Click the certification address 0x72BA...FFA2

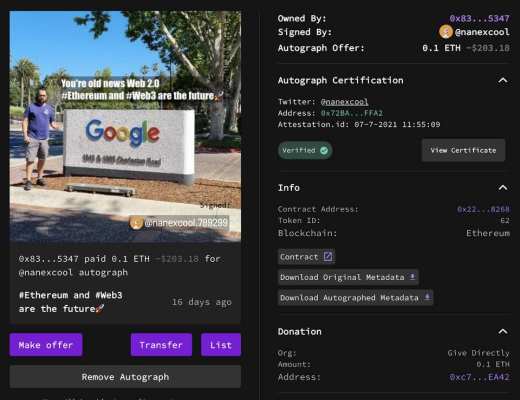click(x=352, y=113)
